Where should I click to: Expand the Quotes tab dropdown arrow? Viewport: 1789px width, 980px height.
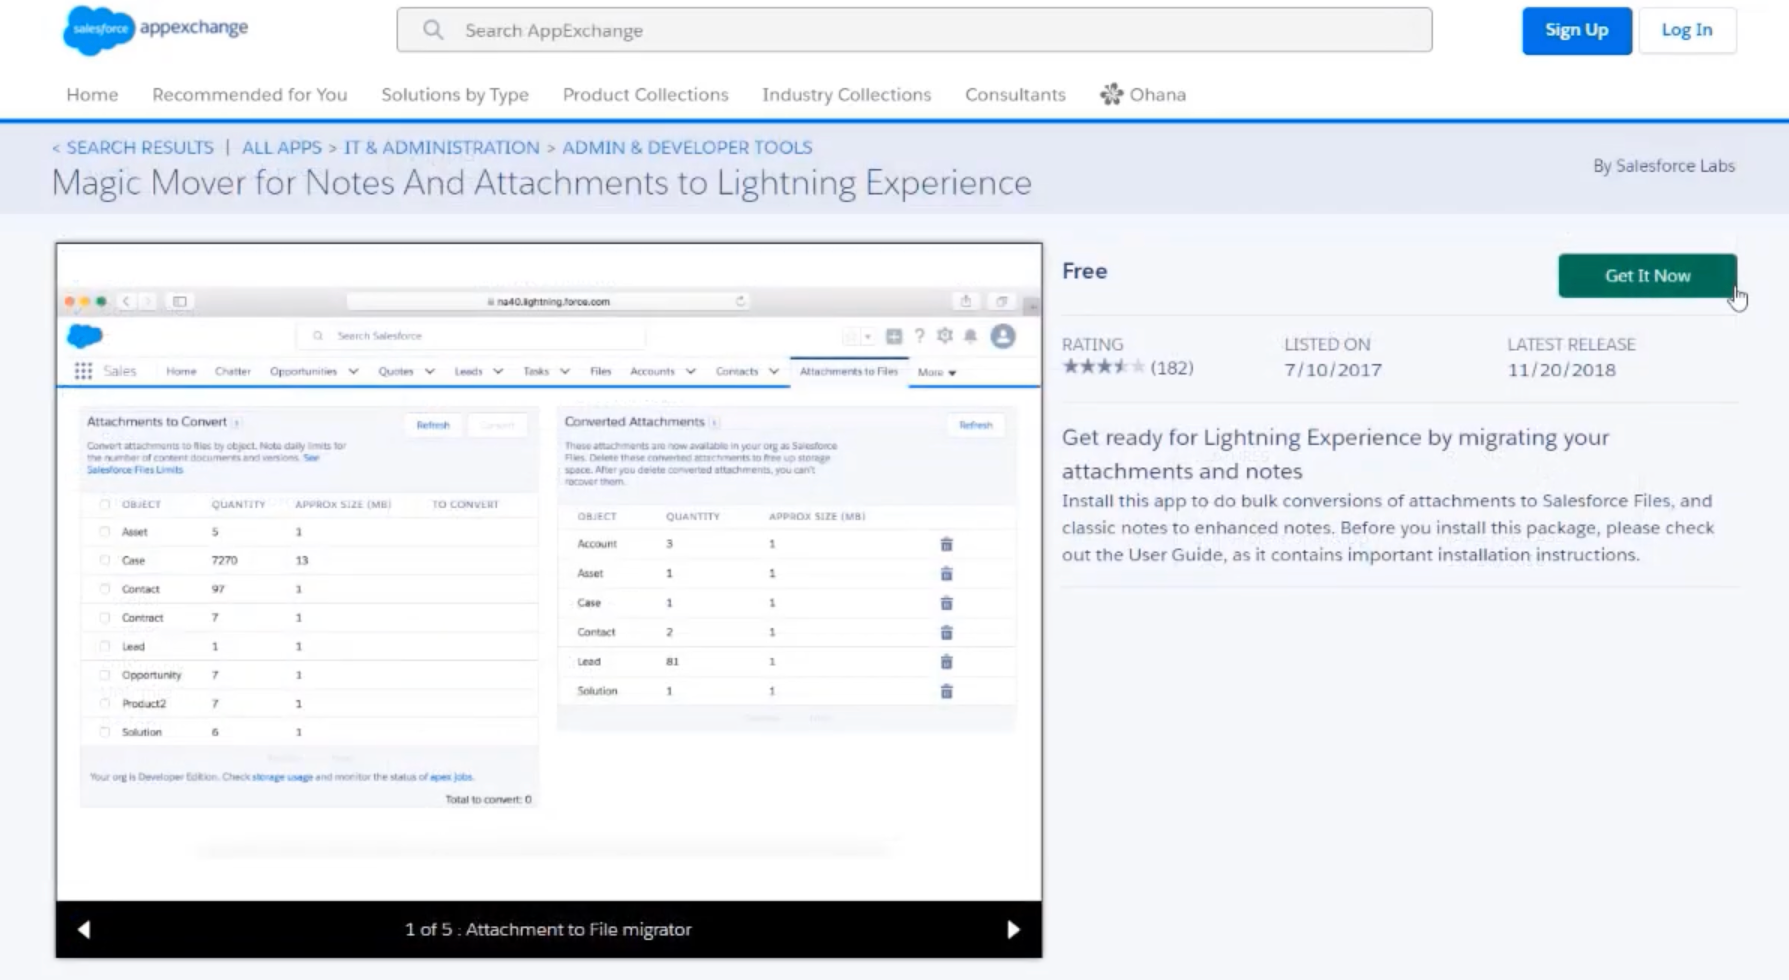pyautogui.click(x=429, y=371)
